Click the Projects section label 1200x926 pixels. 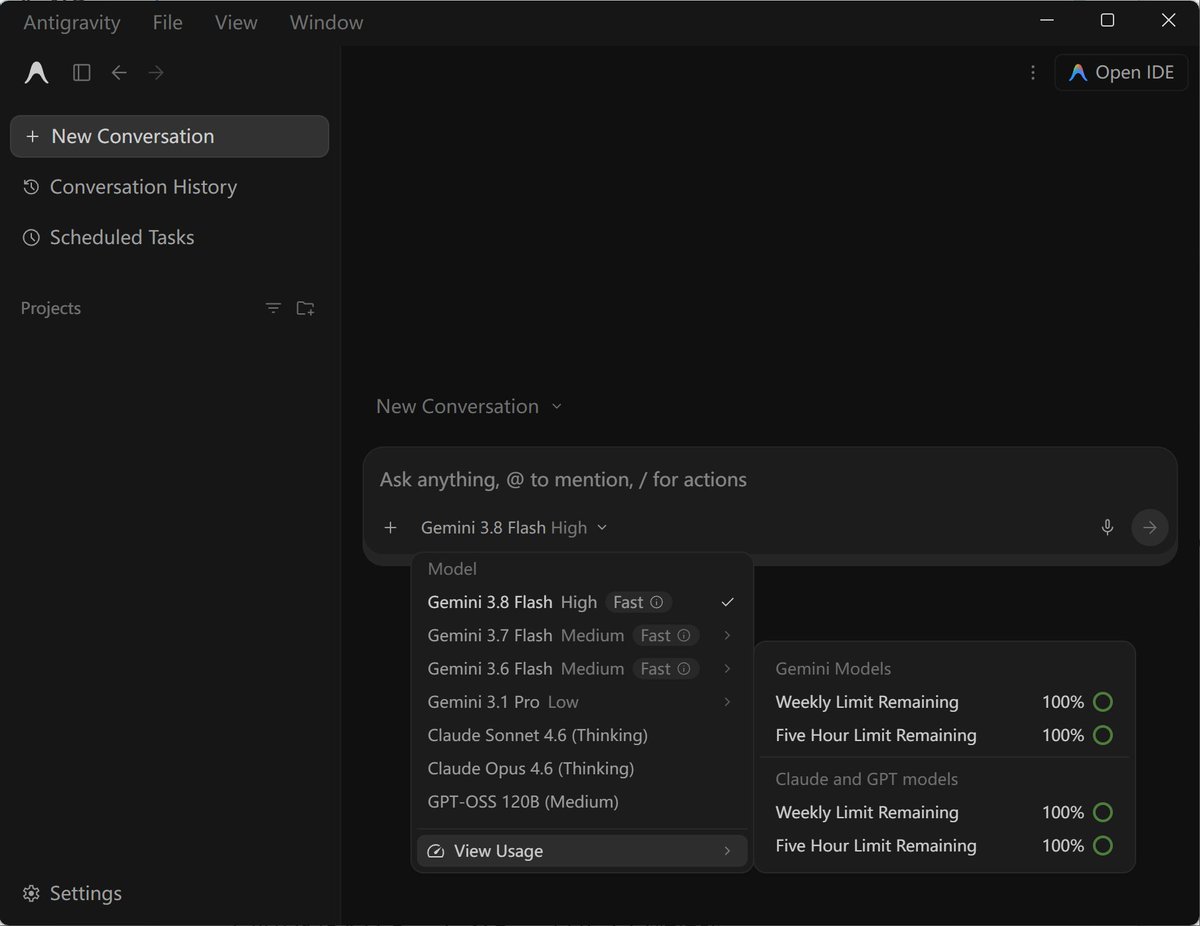51,308
